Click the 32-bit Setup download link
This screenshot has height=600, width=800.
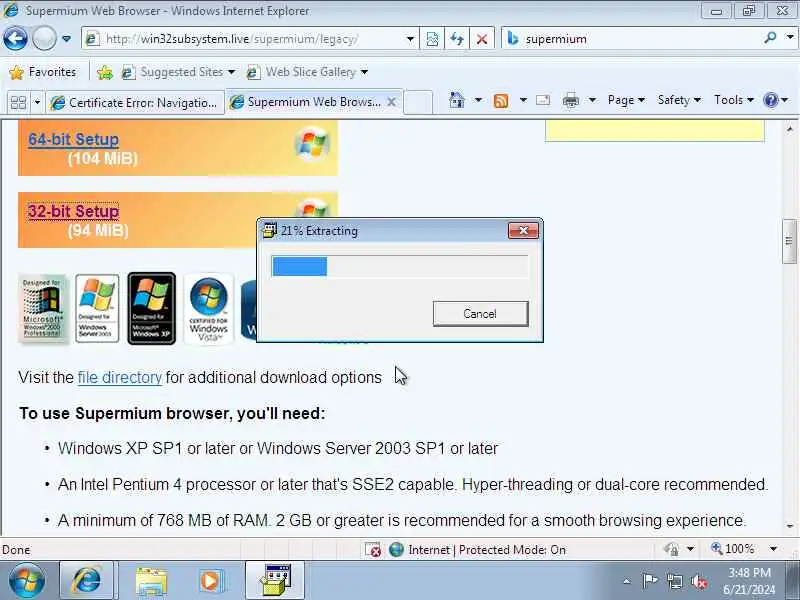click(x=73, y=211)
